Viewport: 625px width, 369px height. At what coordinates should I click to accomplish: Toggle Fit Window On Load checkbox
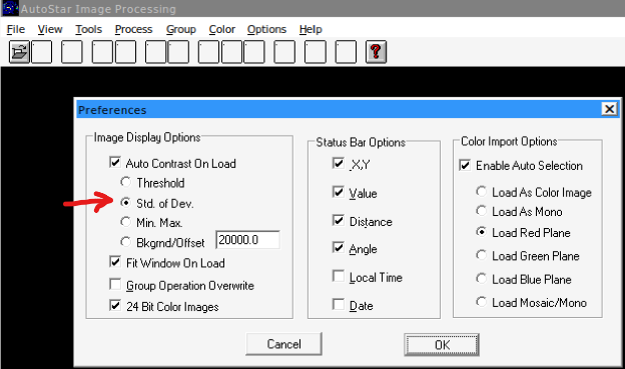click(115, 262)
